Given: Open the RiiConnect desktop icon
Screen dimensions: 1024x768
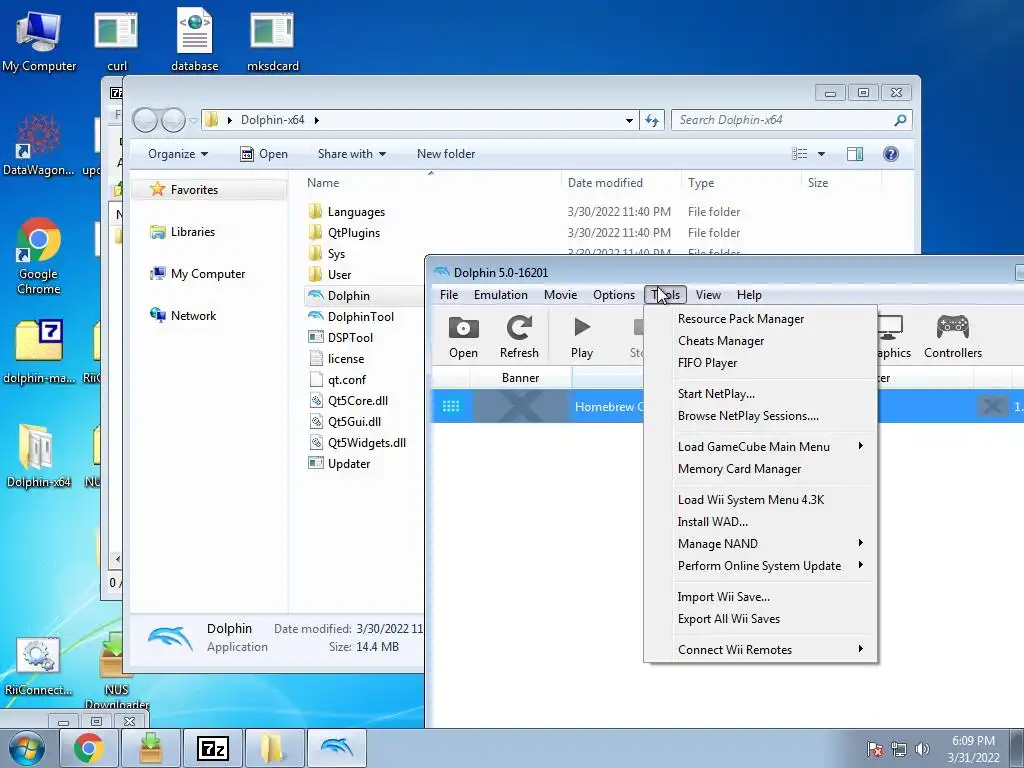Looking at the screenshot, I should pos(39,666).
